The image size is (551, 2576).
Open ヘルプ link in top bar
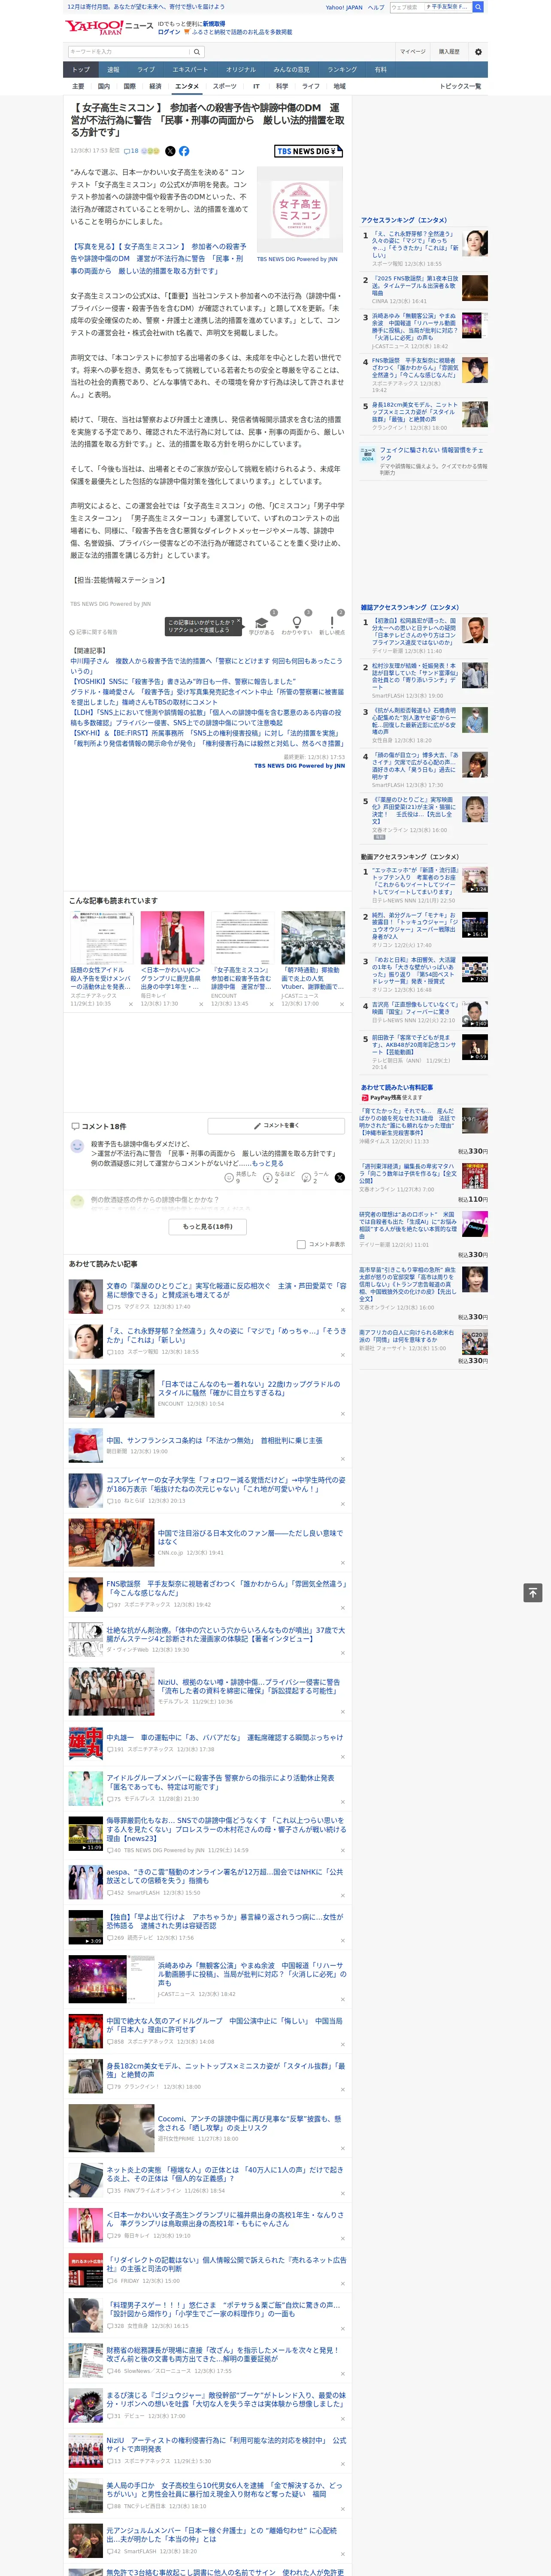[x=376, y=7]
